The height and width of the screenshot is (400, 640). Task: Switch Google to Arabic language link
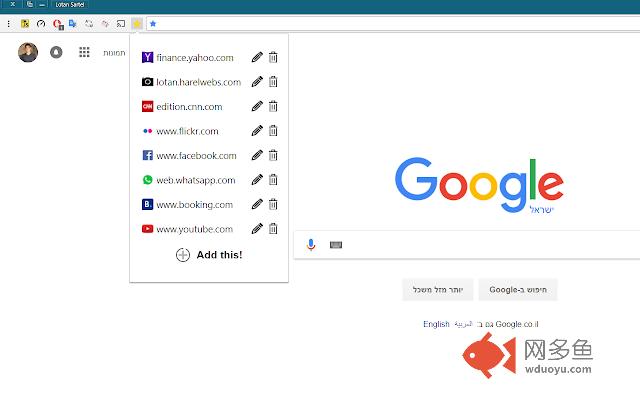(463, 324)
